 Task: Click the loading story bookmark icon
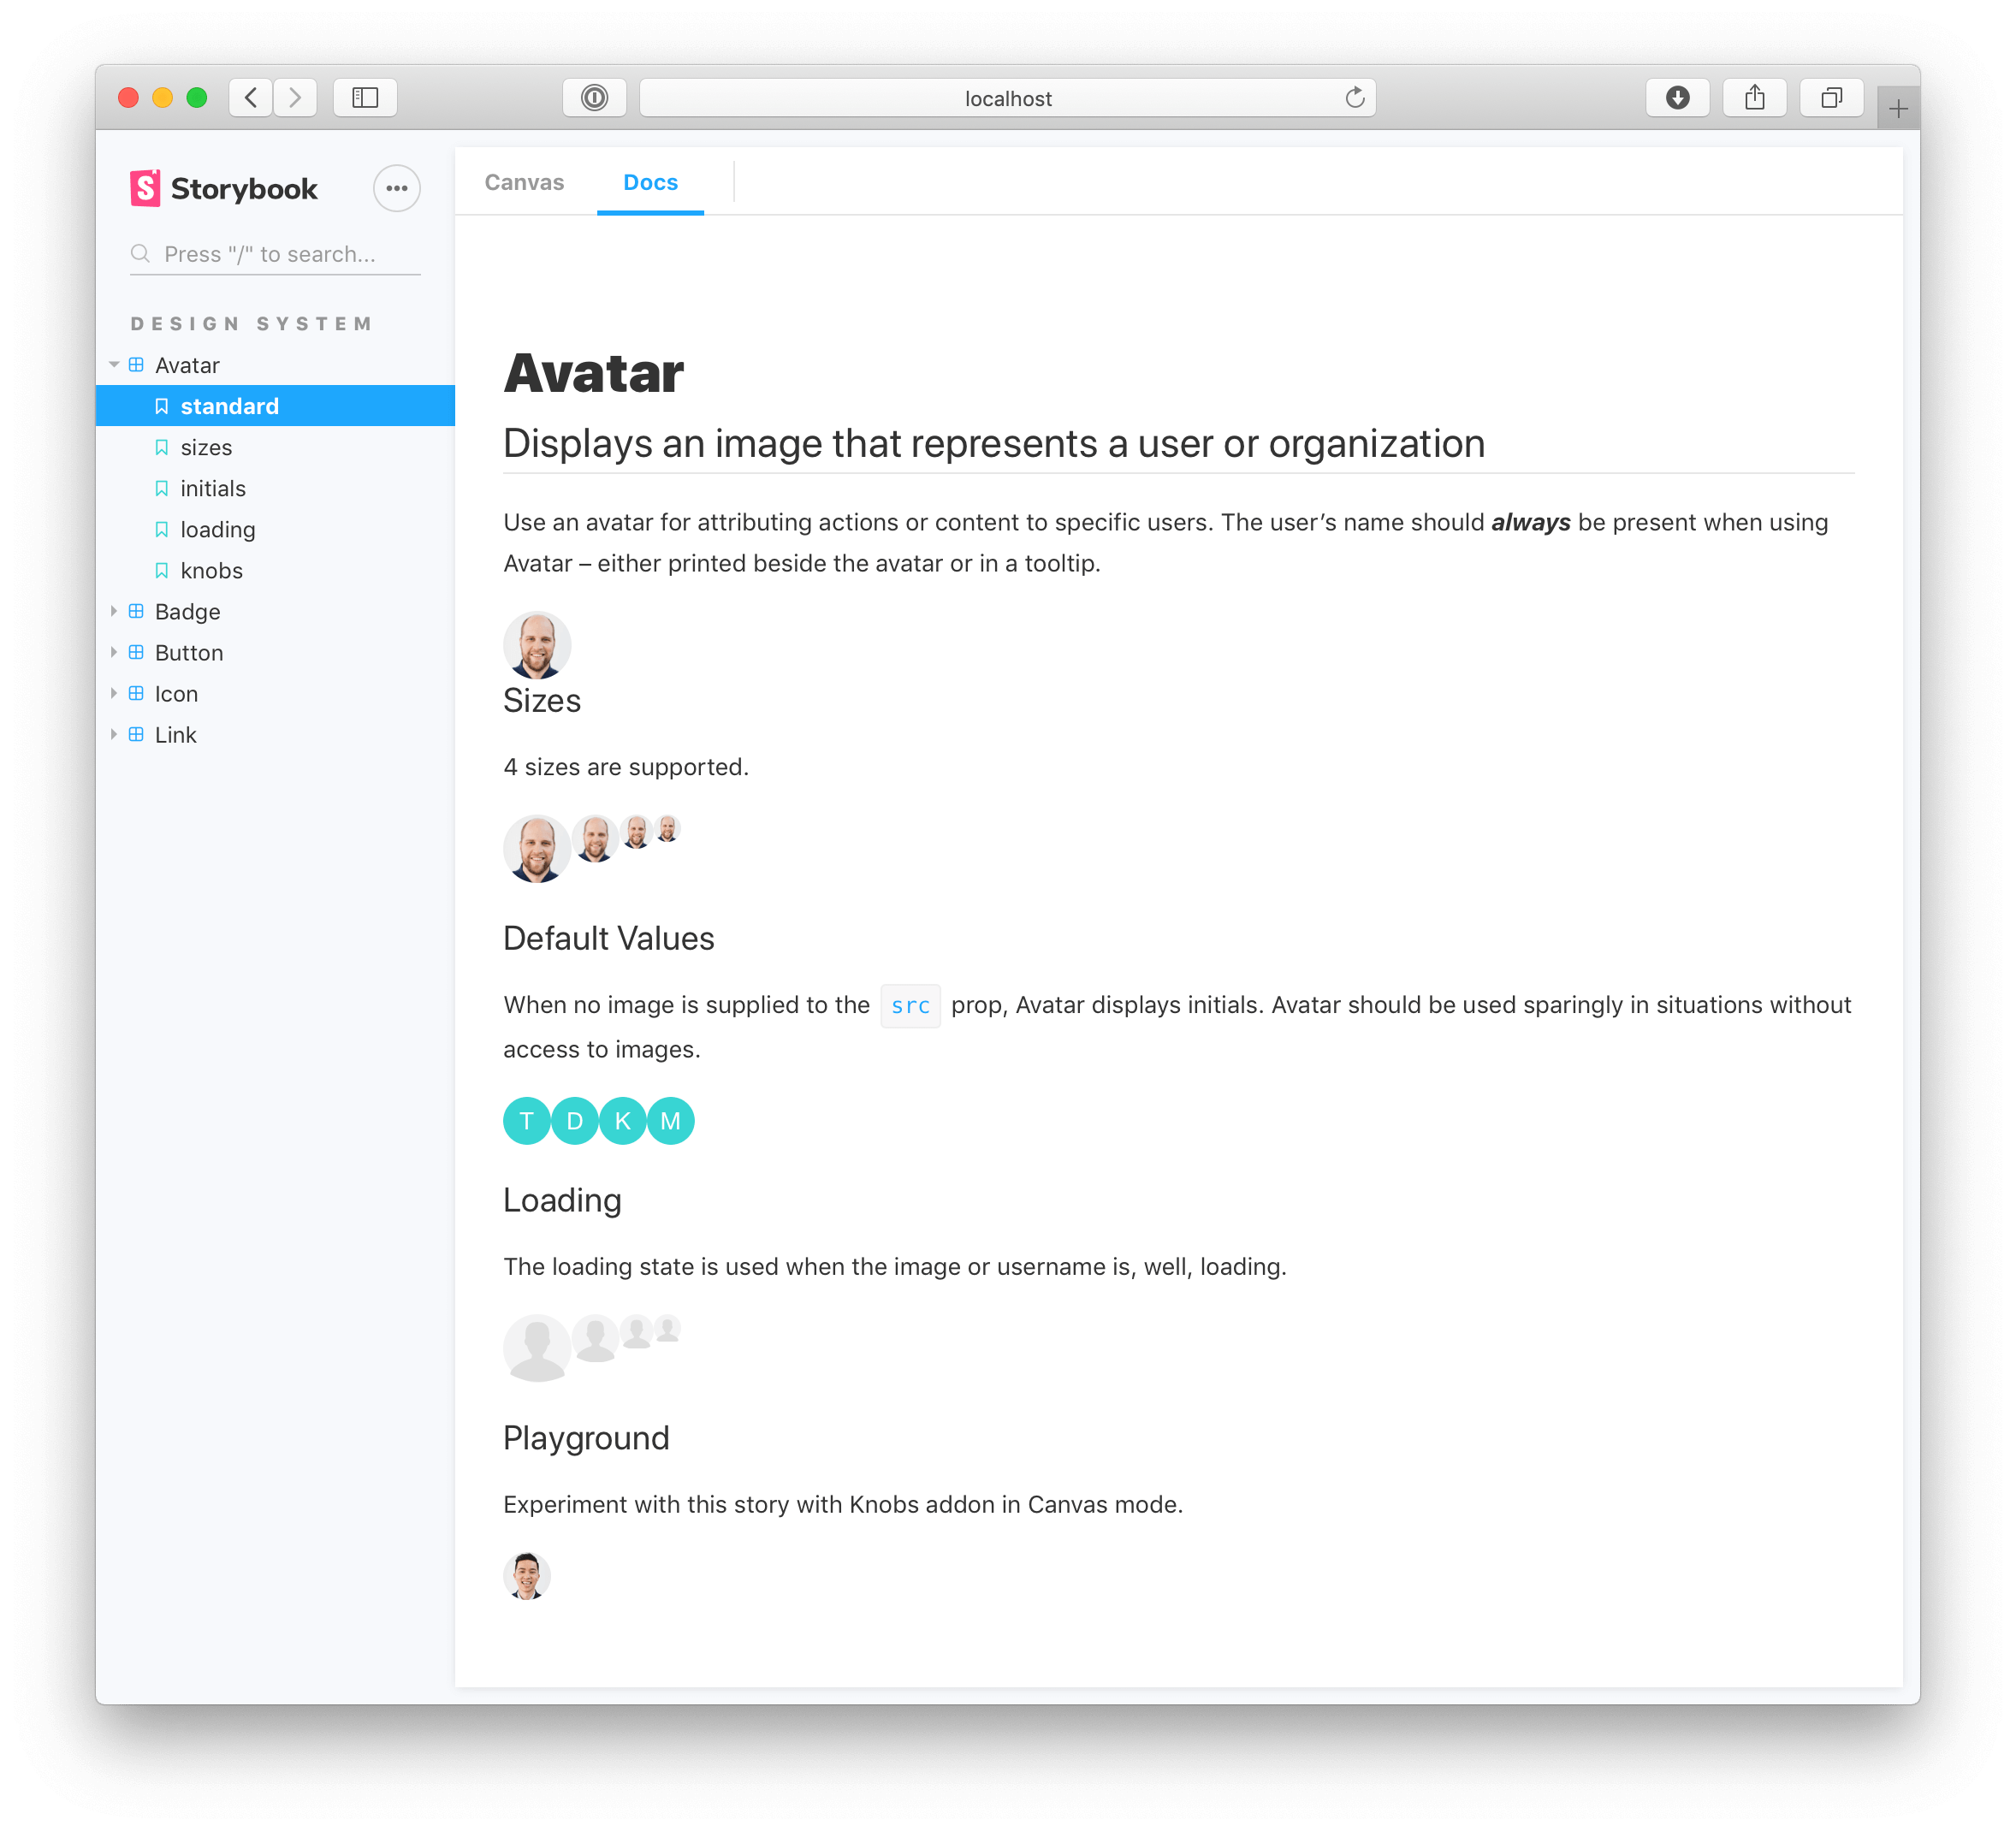click(158, 529)
